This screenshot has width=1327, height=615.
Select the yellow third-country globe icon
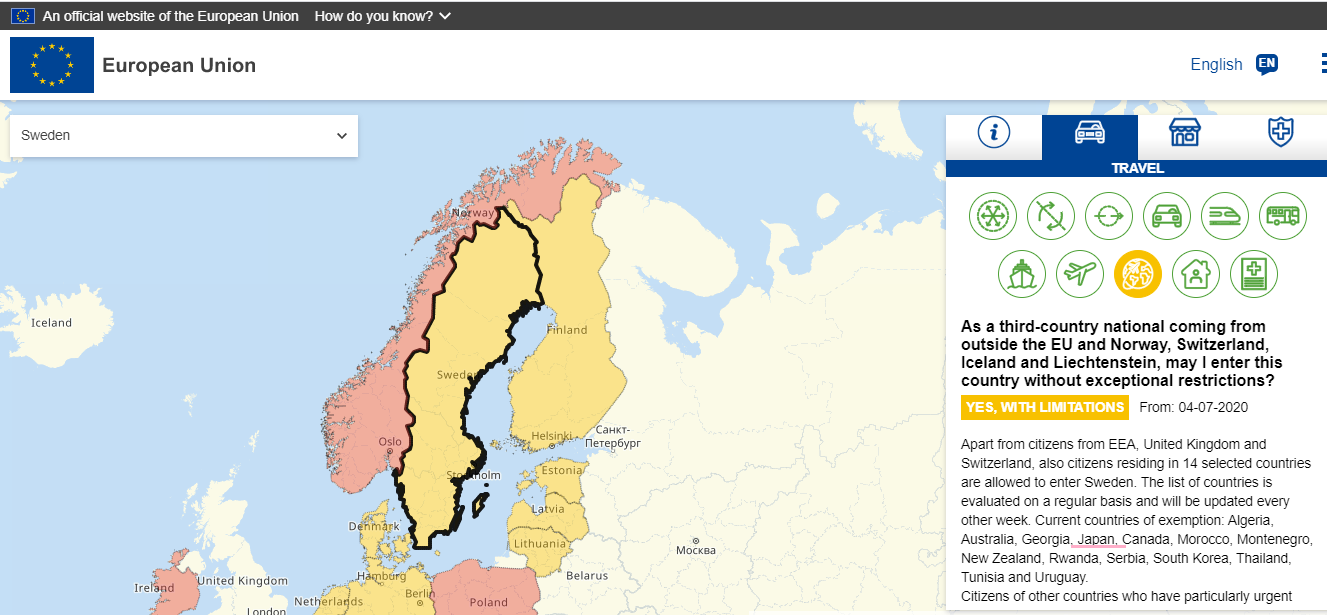point(1138,274)
